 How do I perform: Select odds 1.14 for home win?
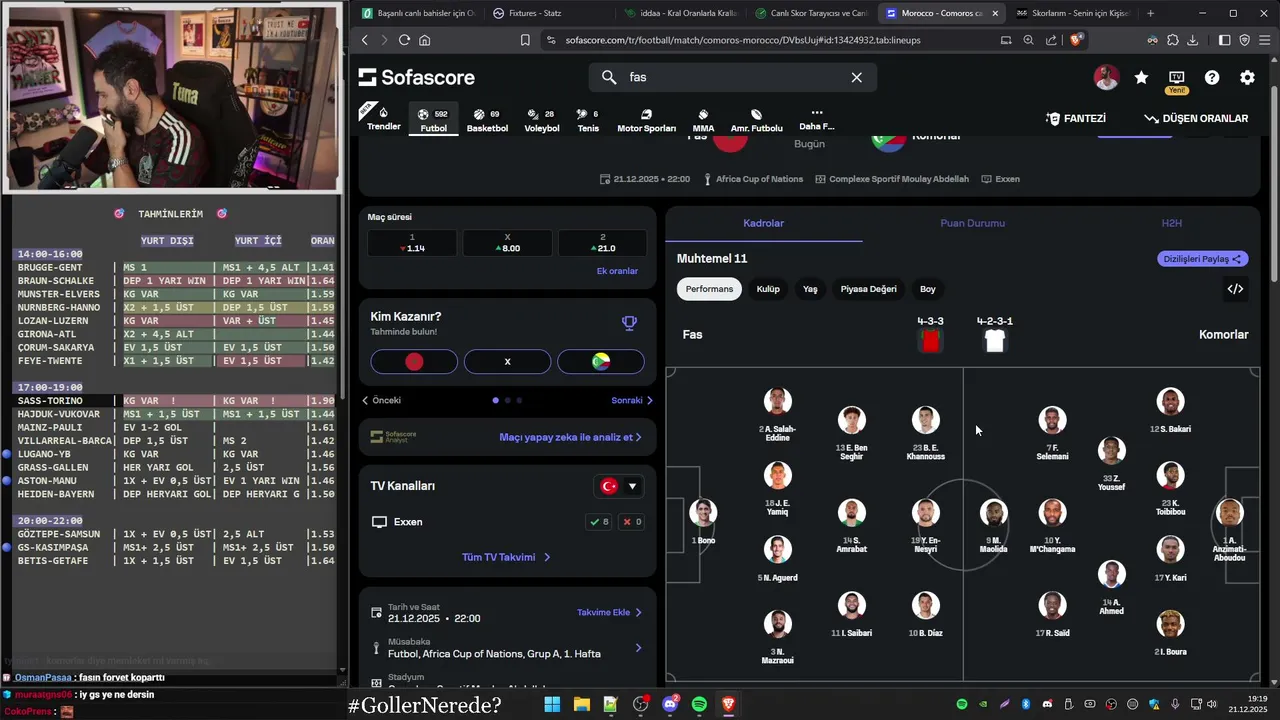412,243
